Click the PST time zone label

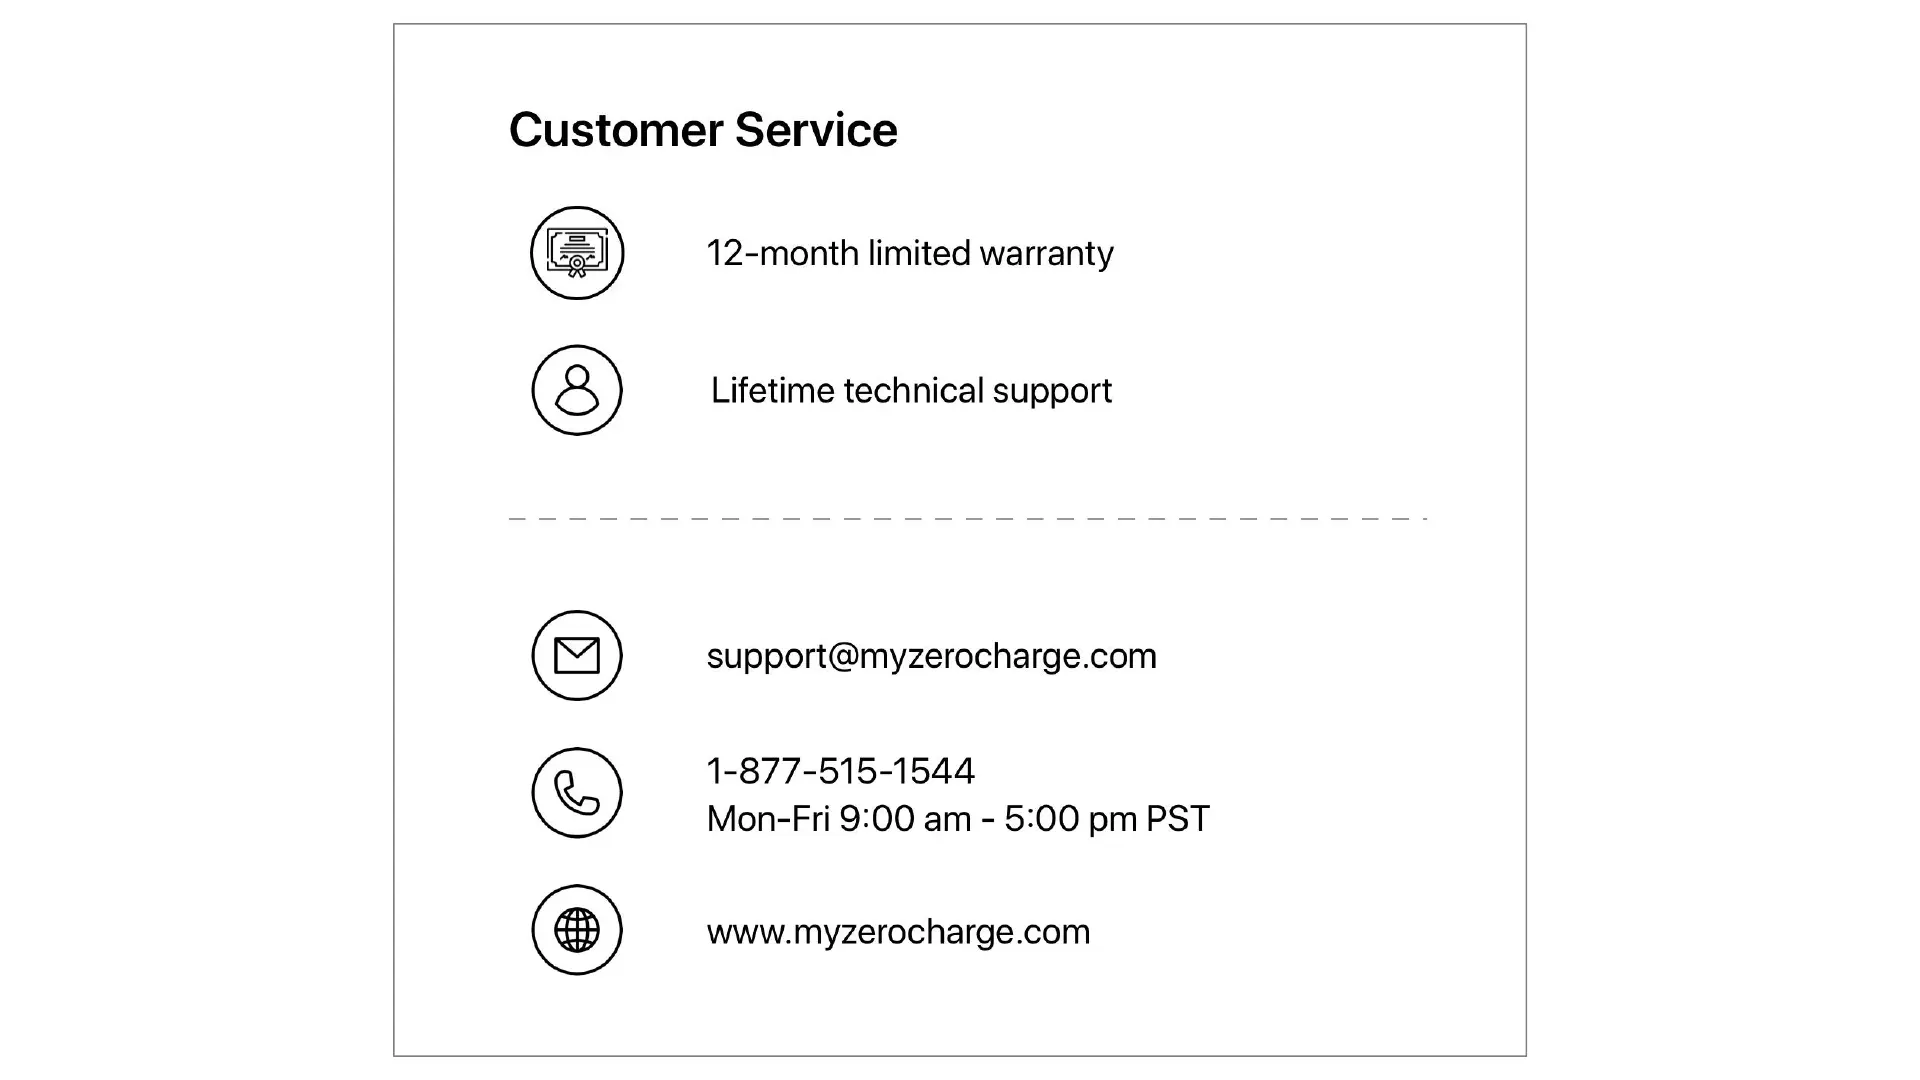[1177, 819]
